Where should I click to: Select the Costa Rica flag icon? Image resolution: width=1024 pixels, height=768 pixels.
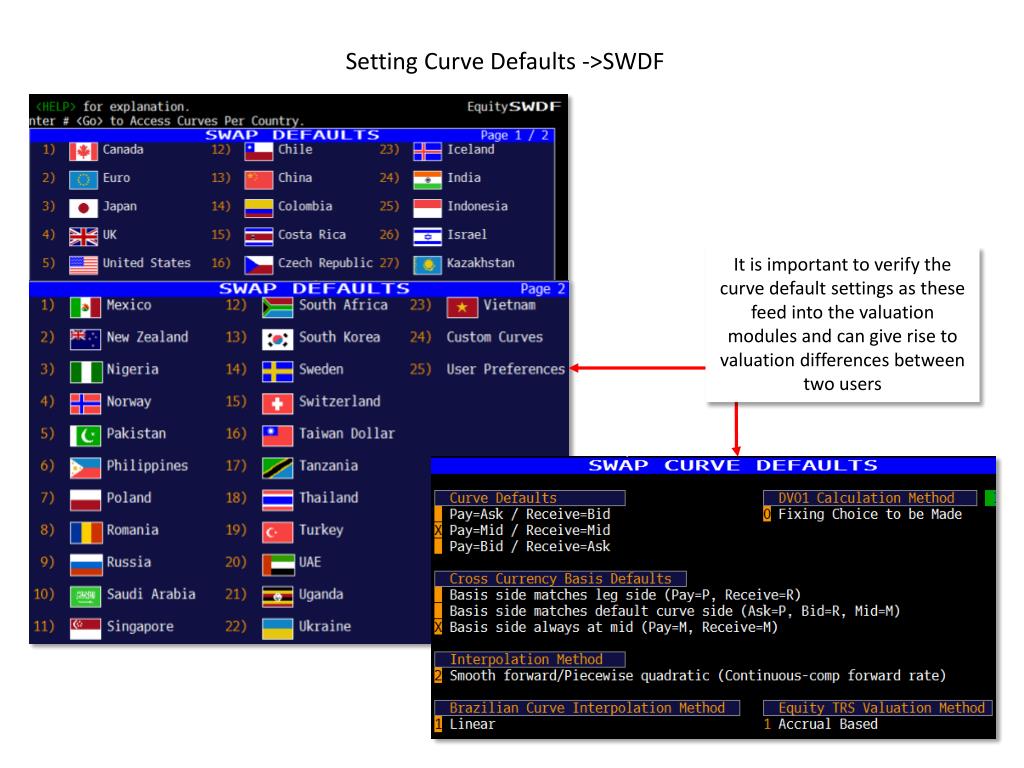coord(259,236)
